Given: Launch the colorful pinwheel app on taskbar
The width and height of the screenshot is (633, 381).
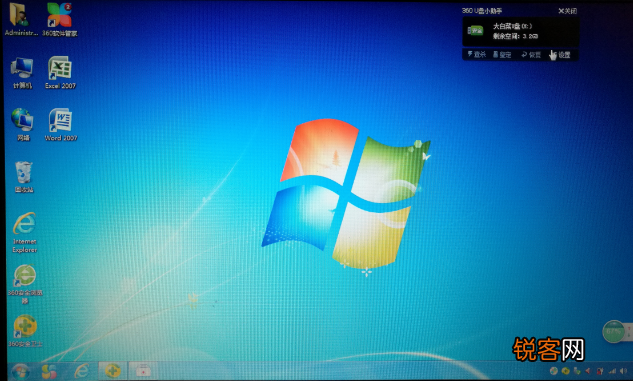Looking at the screenshot, I should pos(49,371).
